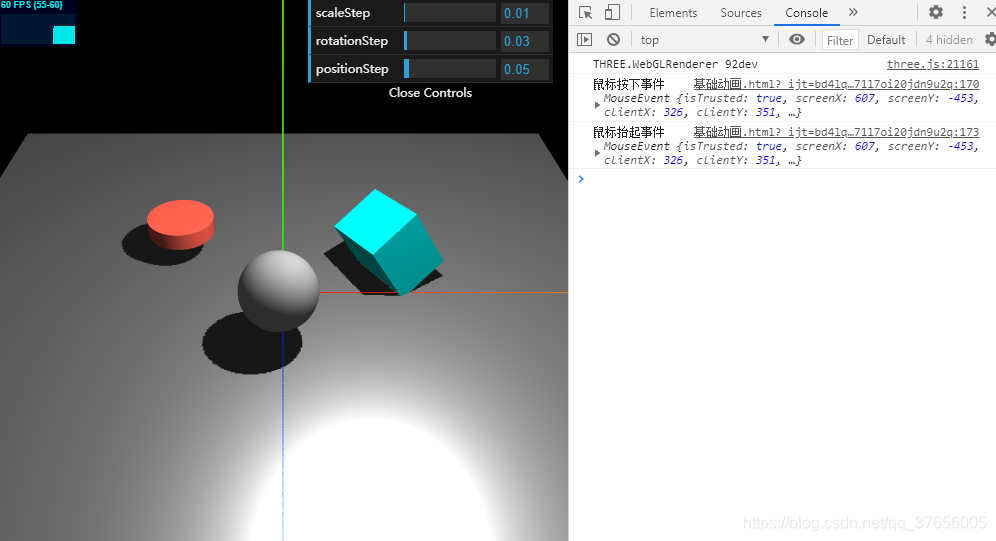Click the live expression eye icon

point(797,39)
